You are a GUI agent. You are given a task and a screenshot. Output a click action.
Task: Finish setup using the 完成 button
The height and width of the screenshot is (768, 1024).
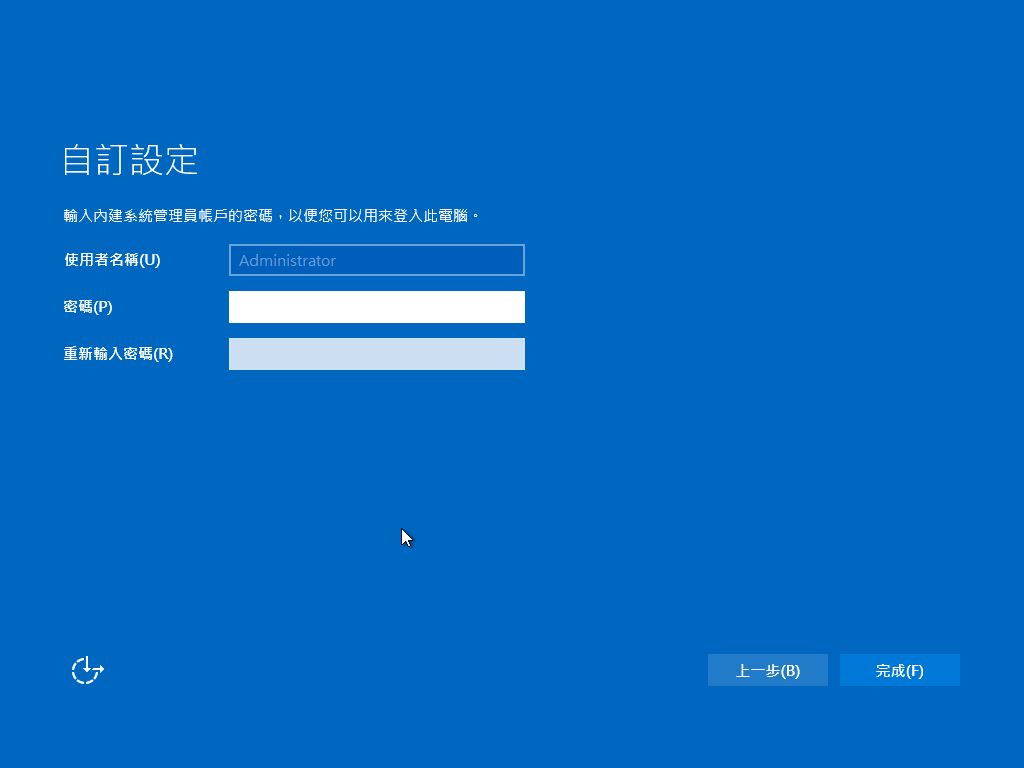[899, 670]
